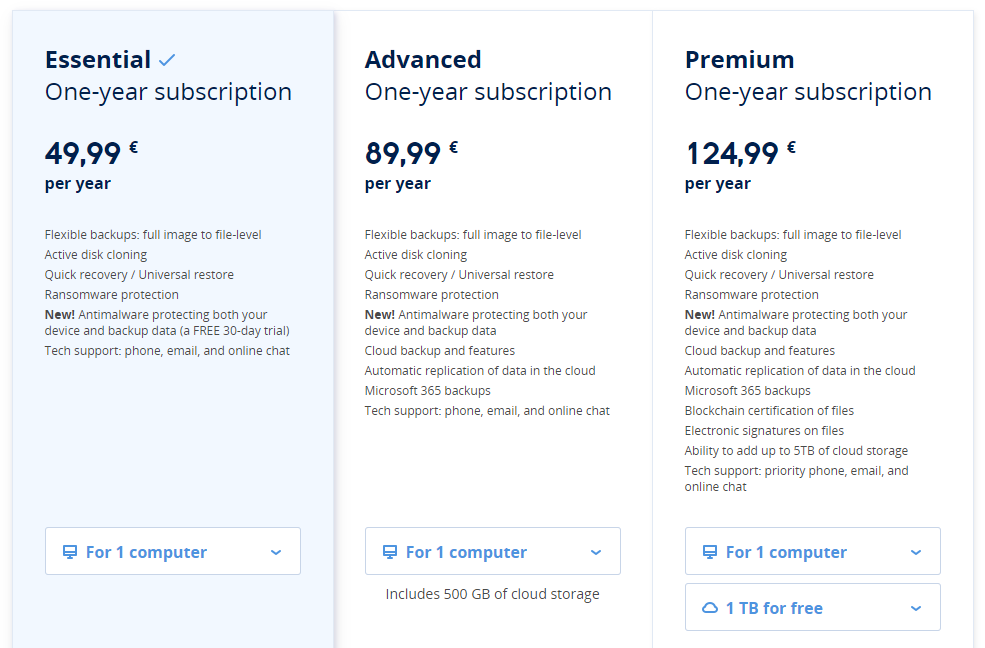Screen dimensions: 985x648
Task: Choose the 89,99 € per year price
Action: click(411, 154)
